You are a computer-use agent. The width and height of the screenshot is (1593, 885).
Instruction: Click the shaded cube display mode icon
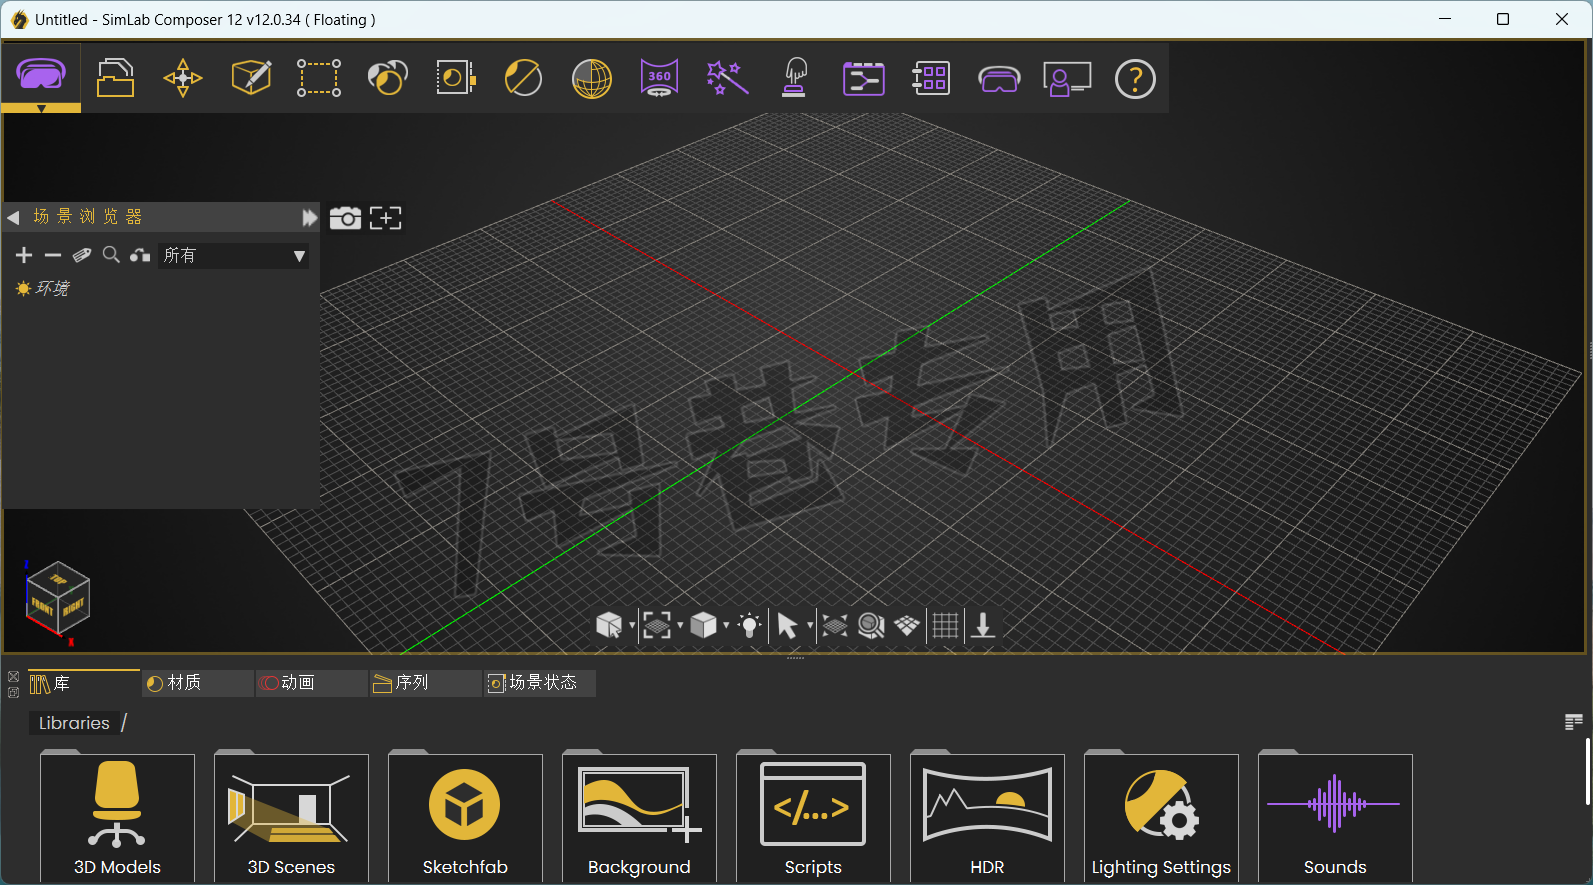(x=704, y=625)
